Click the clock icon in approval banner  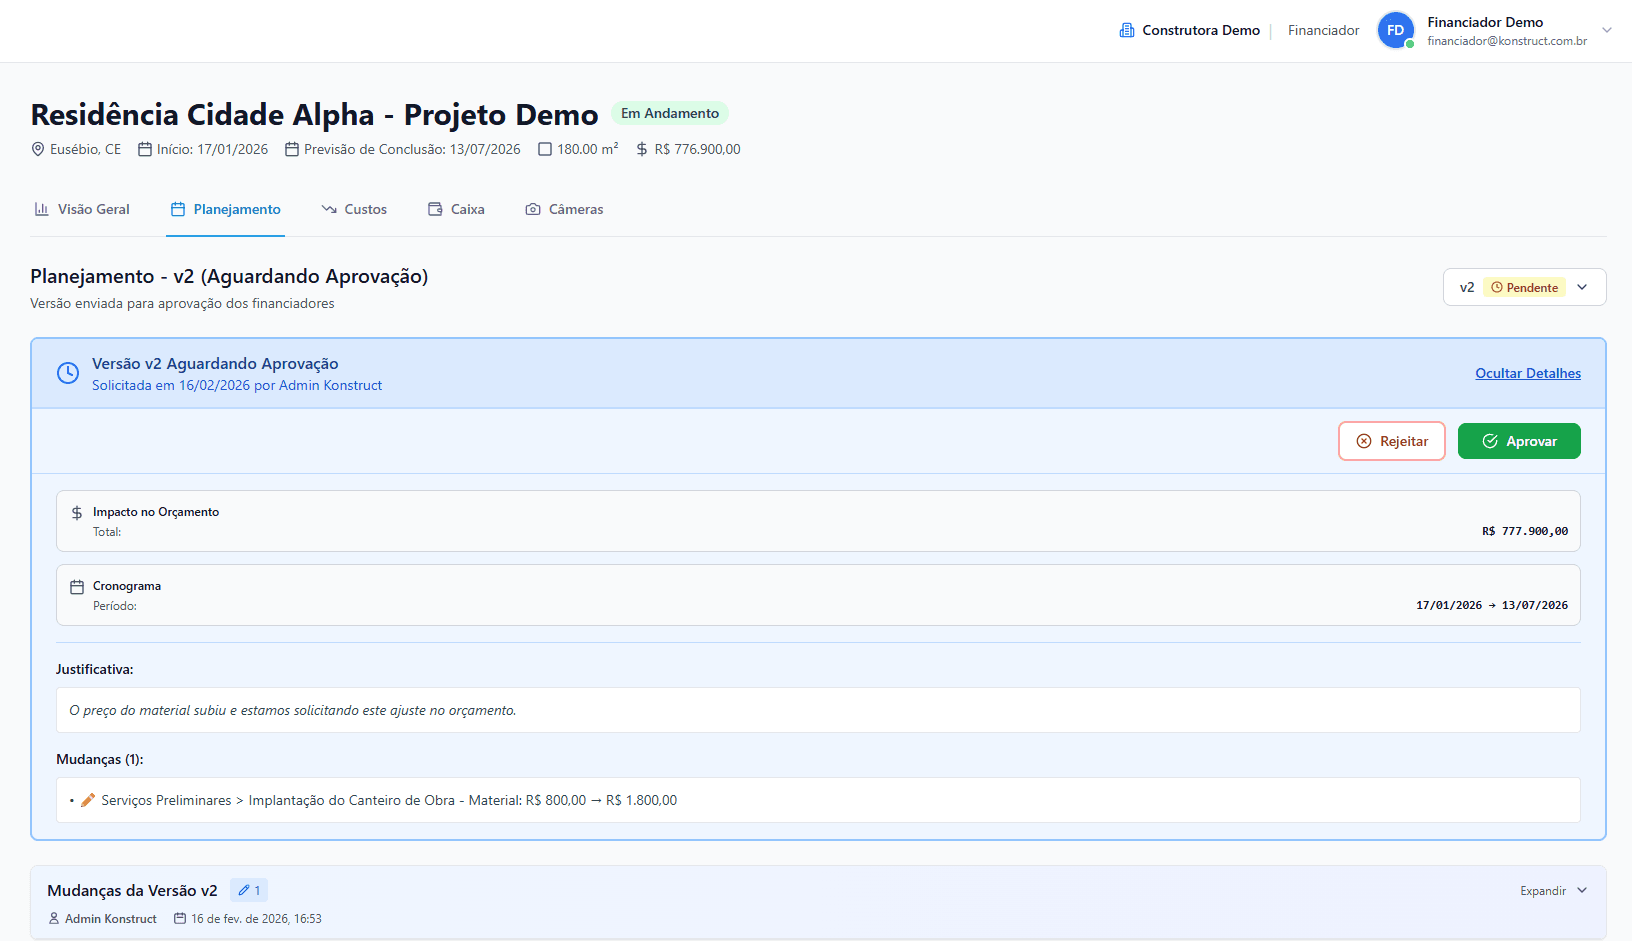point(68,373)
